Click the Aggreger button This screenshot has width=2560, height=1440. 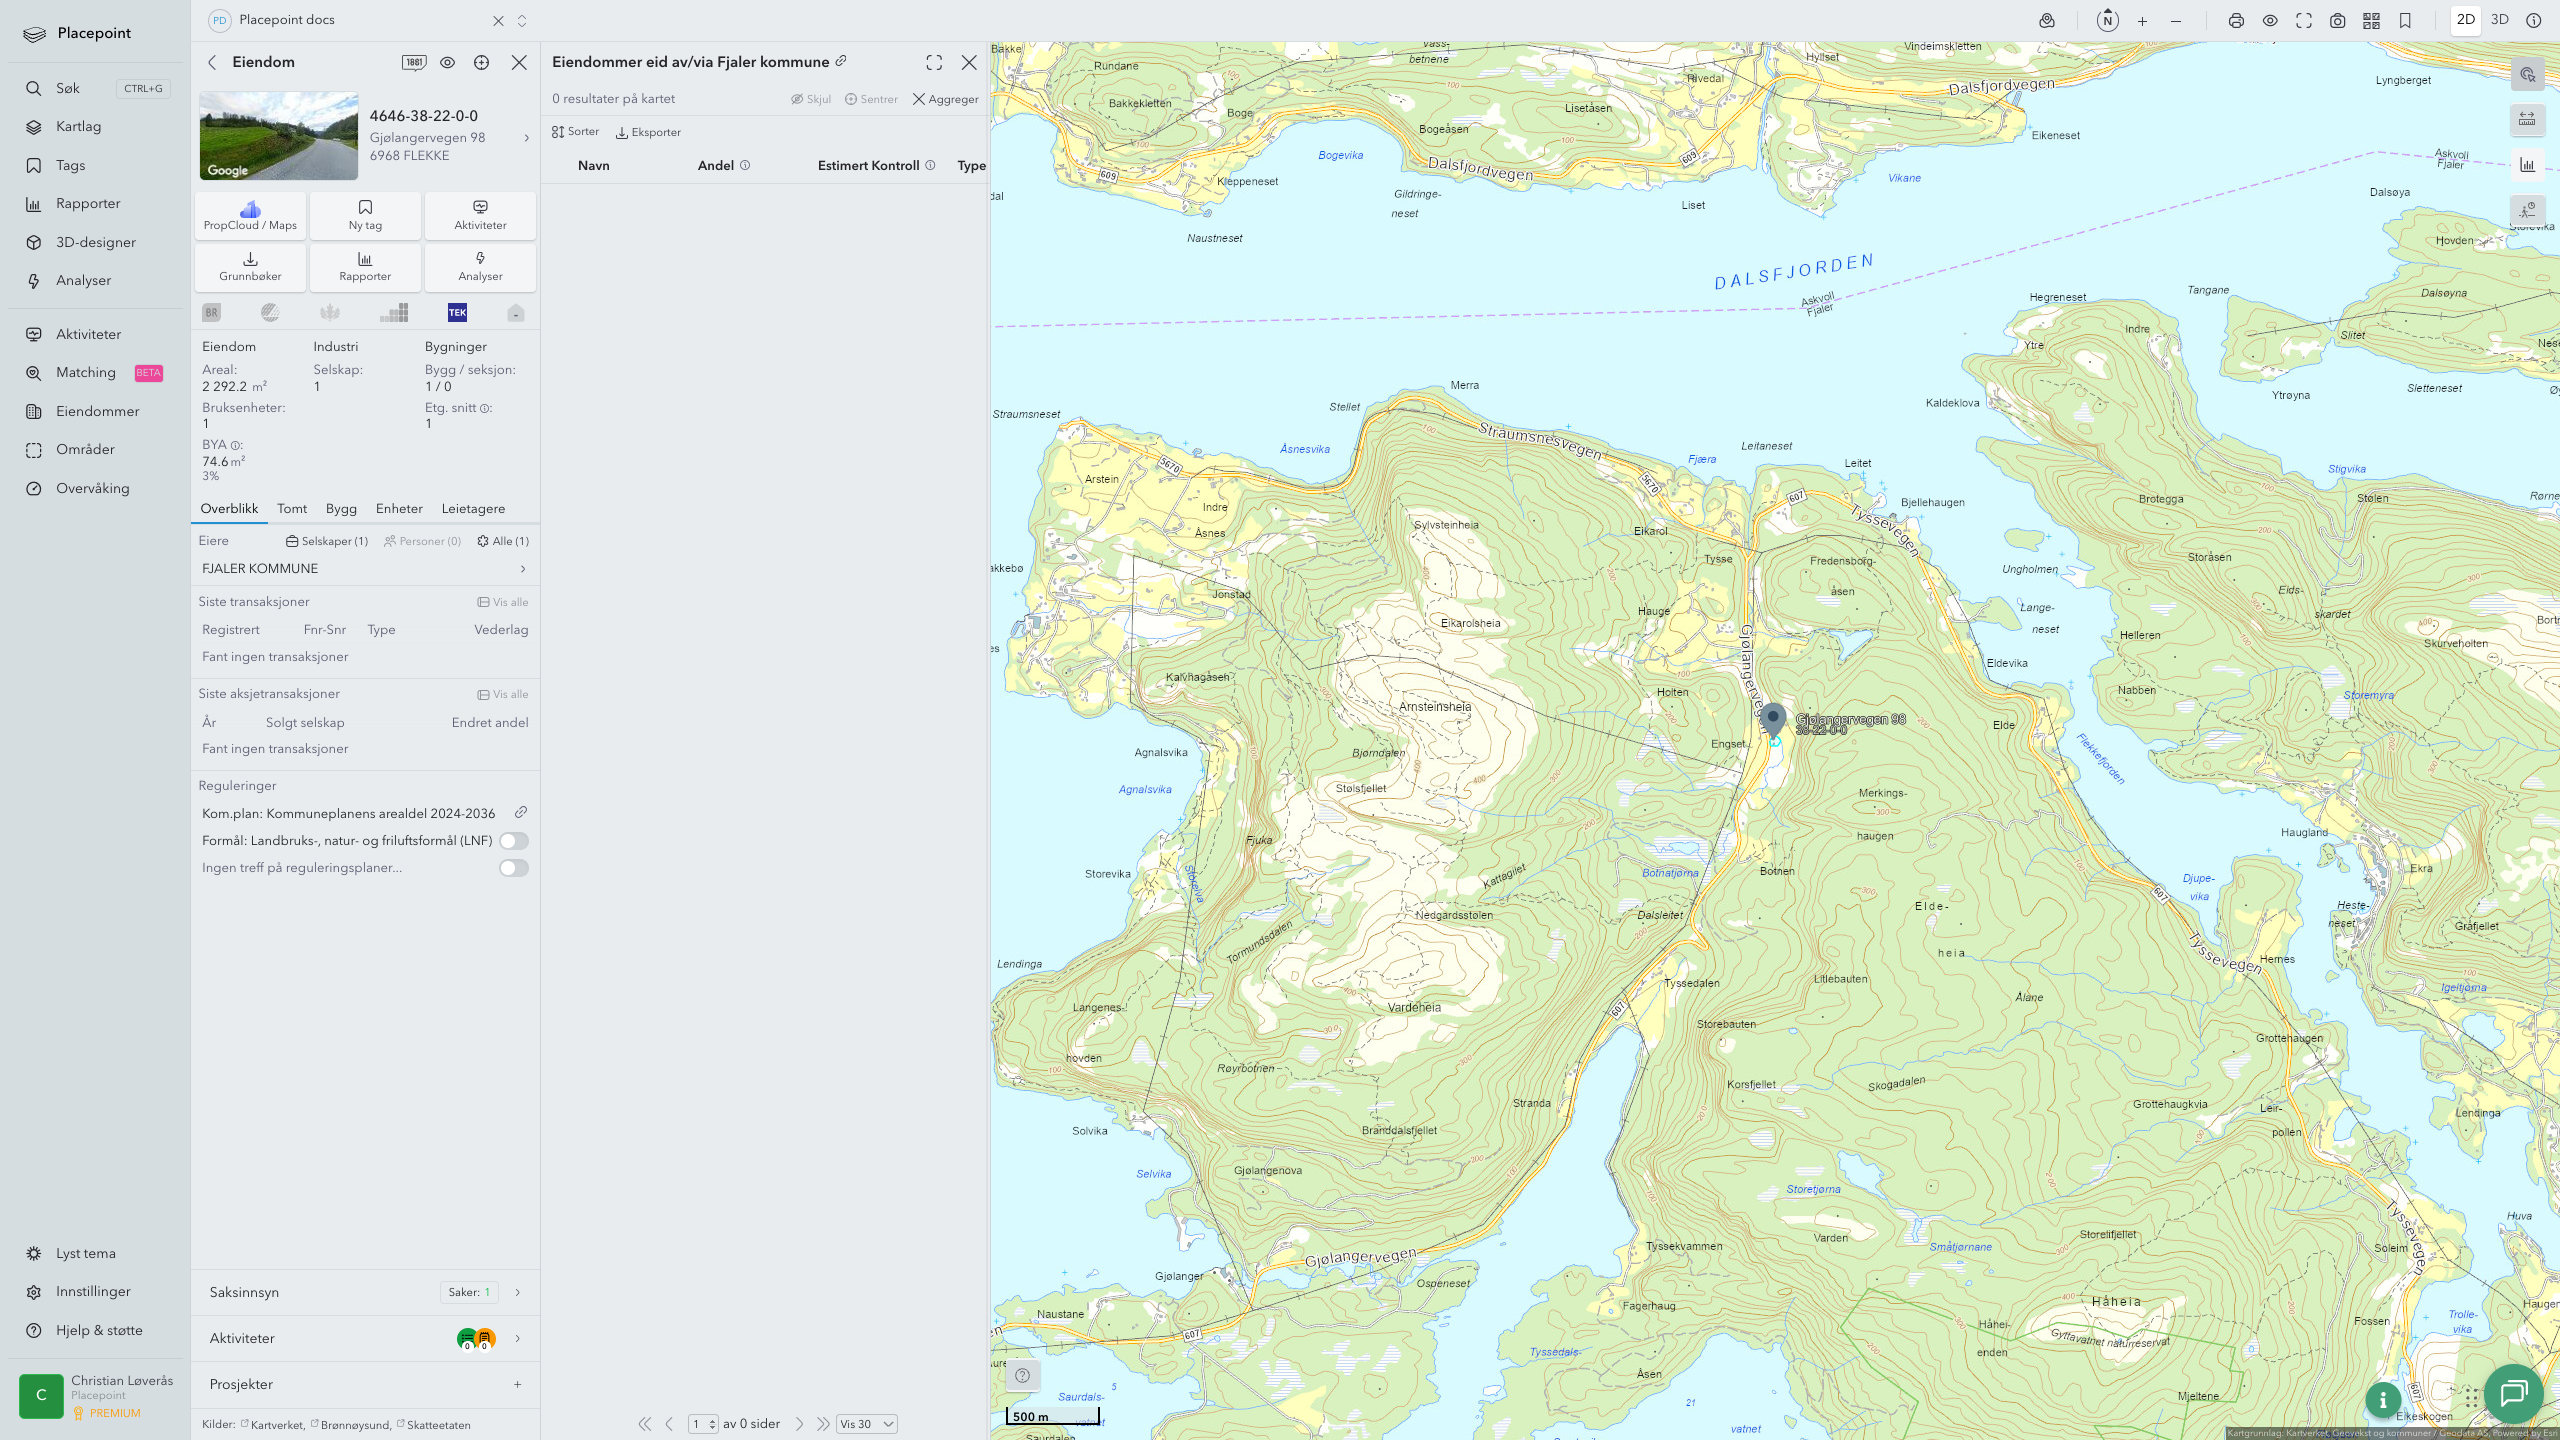coord(946,99)
